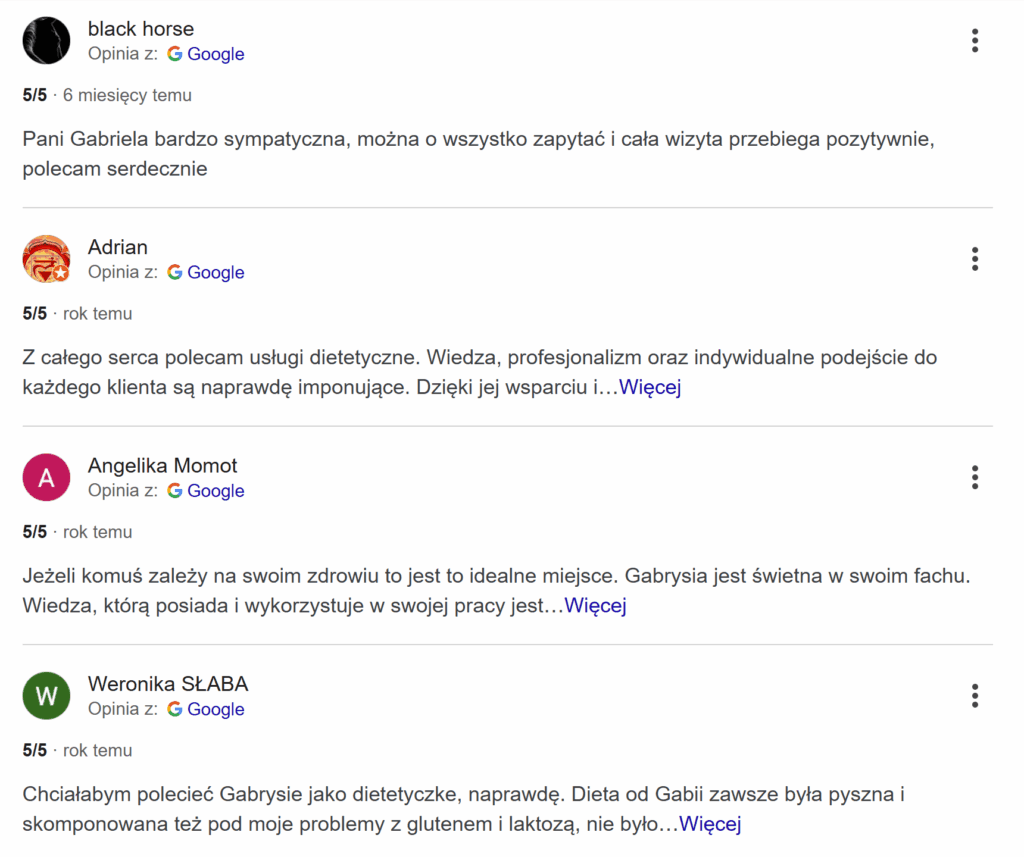Expand Weronika SŁABA's review with Więcej

point(710,824)
